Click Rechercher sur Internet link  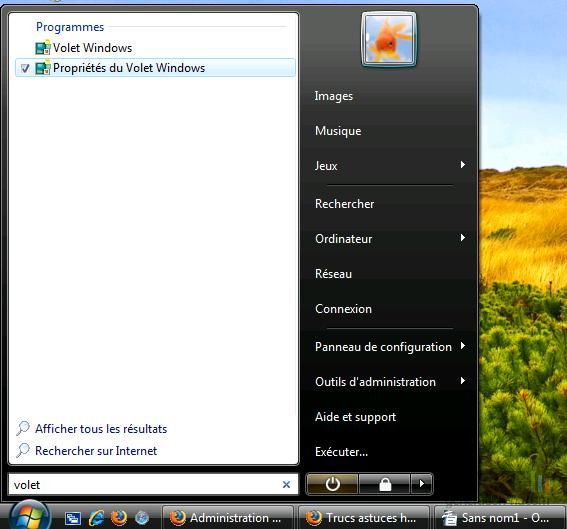click(96, 451)
